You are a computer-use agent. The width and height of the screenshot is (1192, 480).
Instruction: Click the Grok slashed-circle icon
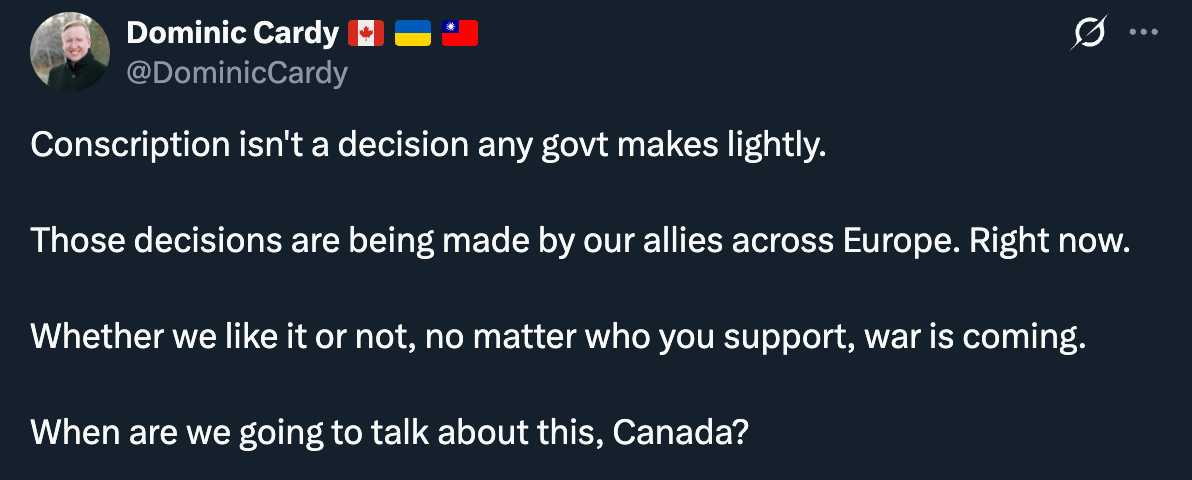click(x=1088, y=35)
